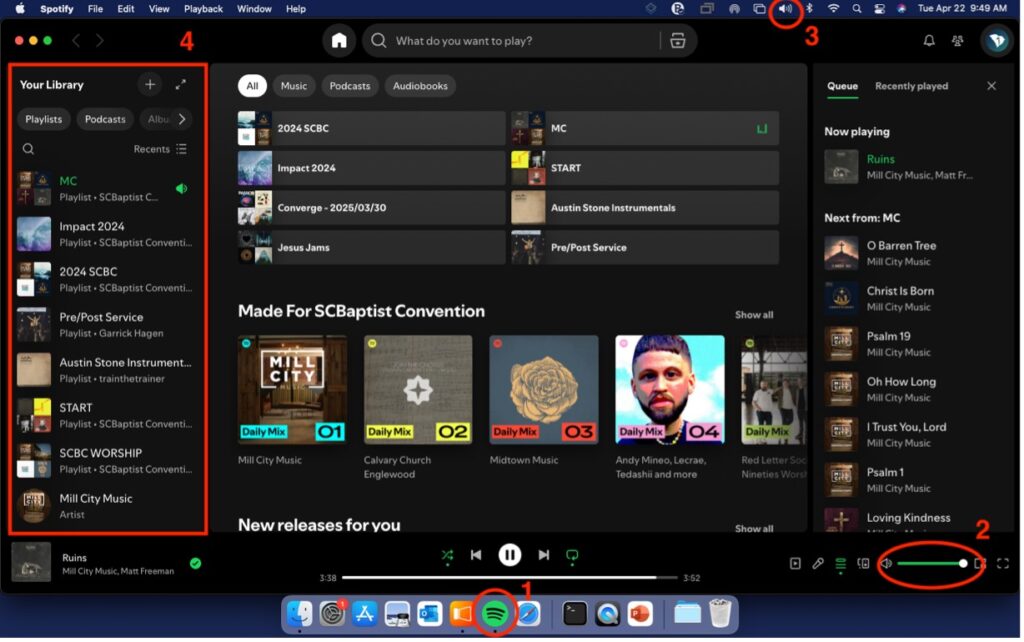Screen dimensions: 1024x642
Task: Select 'I Trust You, Lord' in the queue
Action: click(913, 434)
